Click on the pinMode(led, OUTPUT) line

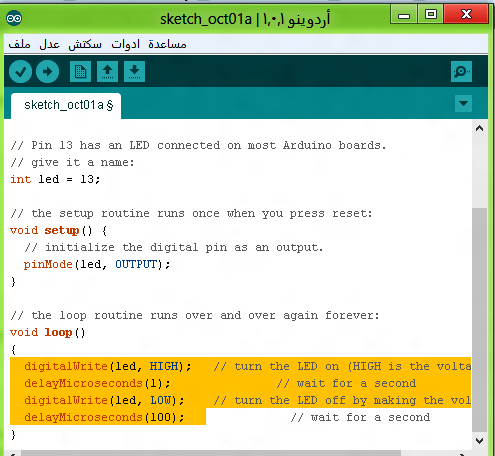point(97,264)
